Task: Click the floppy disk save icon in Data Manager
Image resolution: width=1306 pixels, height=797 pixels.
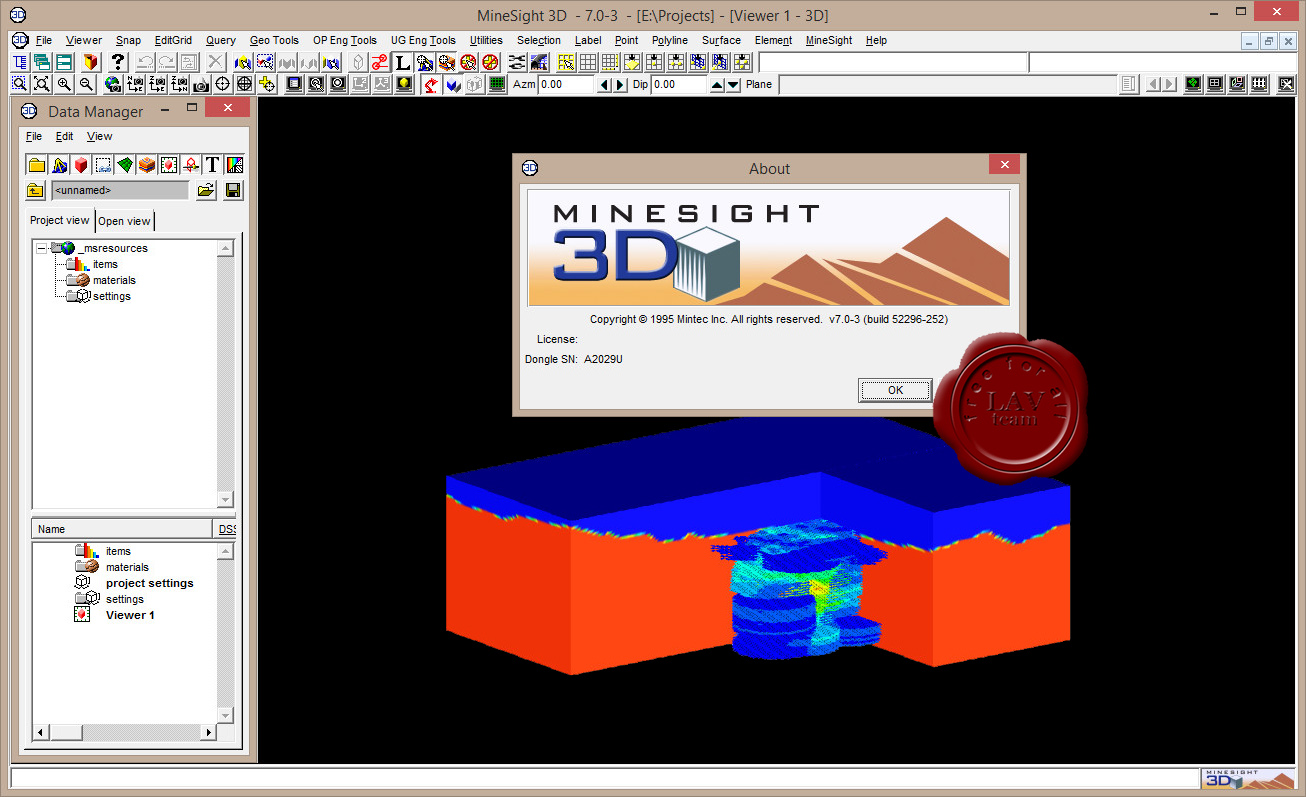Action: pos(234,190)
